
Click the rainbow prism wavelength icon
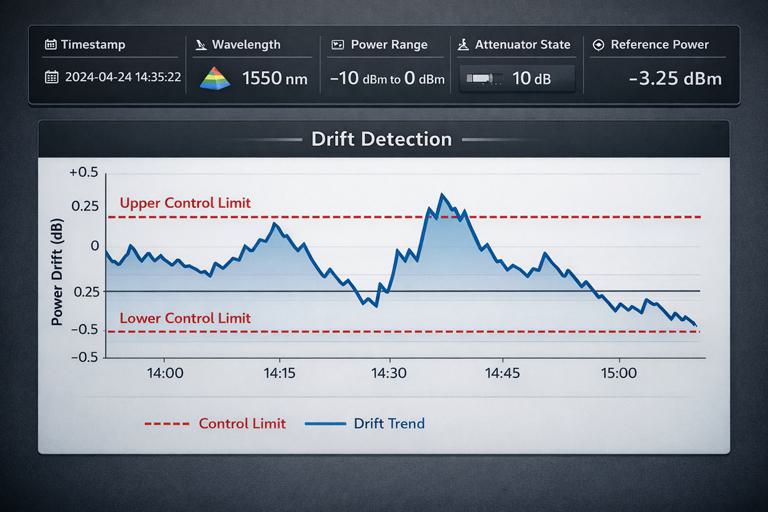click(x=215, y=77)
